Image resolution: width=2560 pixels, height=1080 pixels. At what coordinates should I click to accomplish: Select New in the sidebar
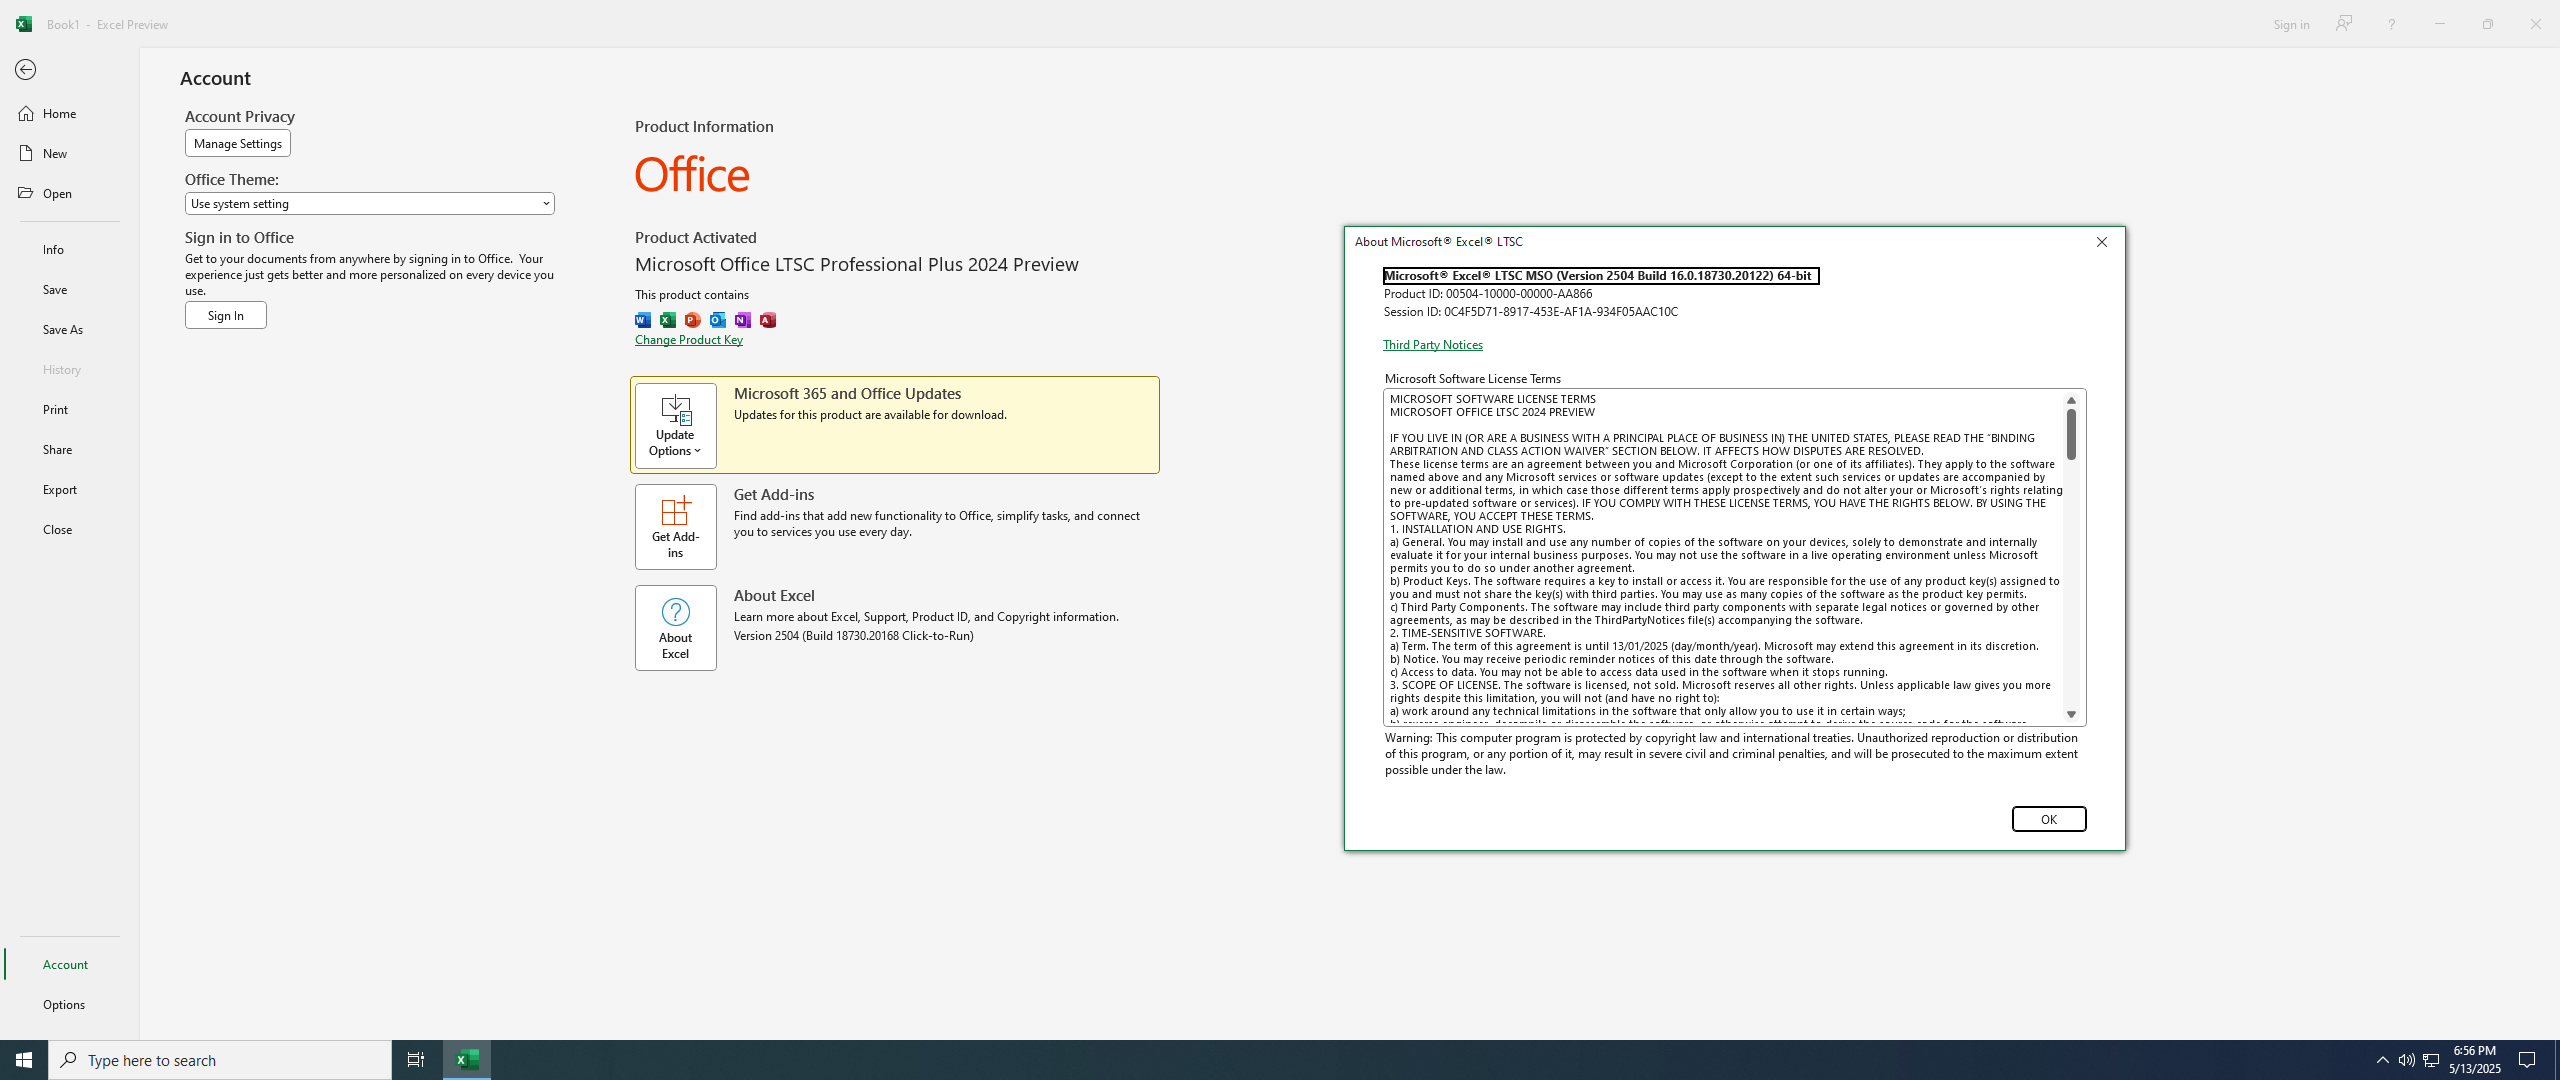click(x=69, y=153)
